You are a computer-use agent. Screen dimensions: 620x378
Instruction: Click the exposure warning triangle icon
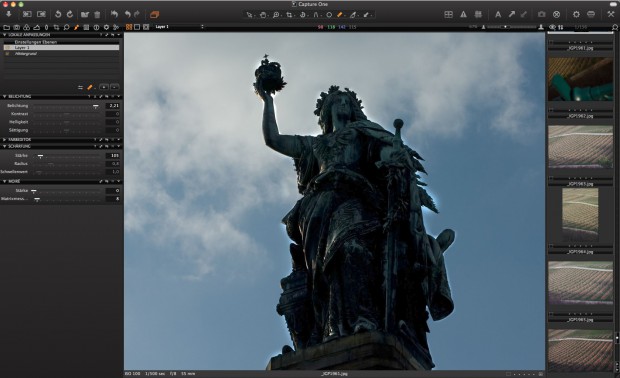(x=463, y=14)
